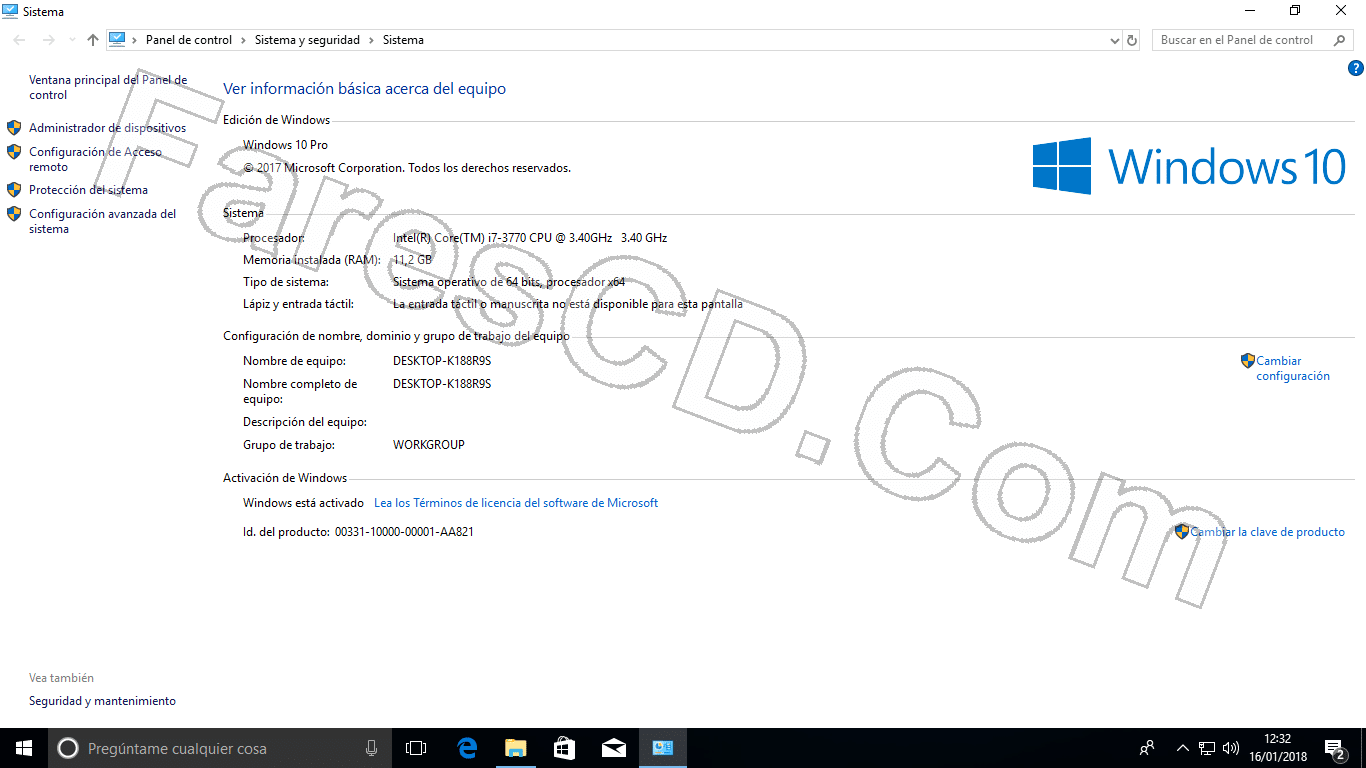
Task: Open the Windows Start menu
Action: (24, 748)
